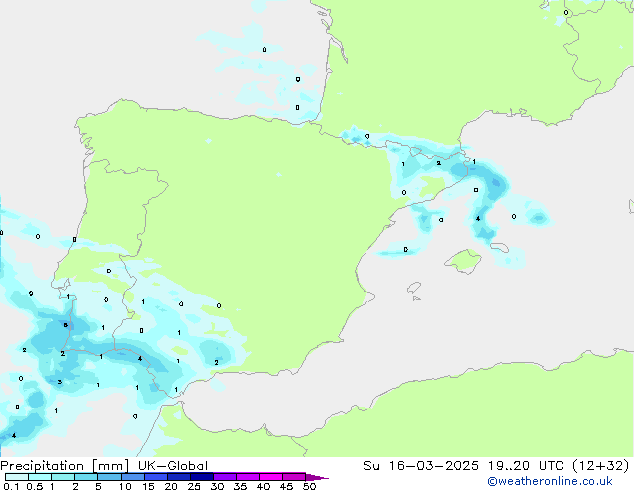634x490 pixels.
Task: Click the '50' legend scale label
Action: (x=309, y=486)
